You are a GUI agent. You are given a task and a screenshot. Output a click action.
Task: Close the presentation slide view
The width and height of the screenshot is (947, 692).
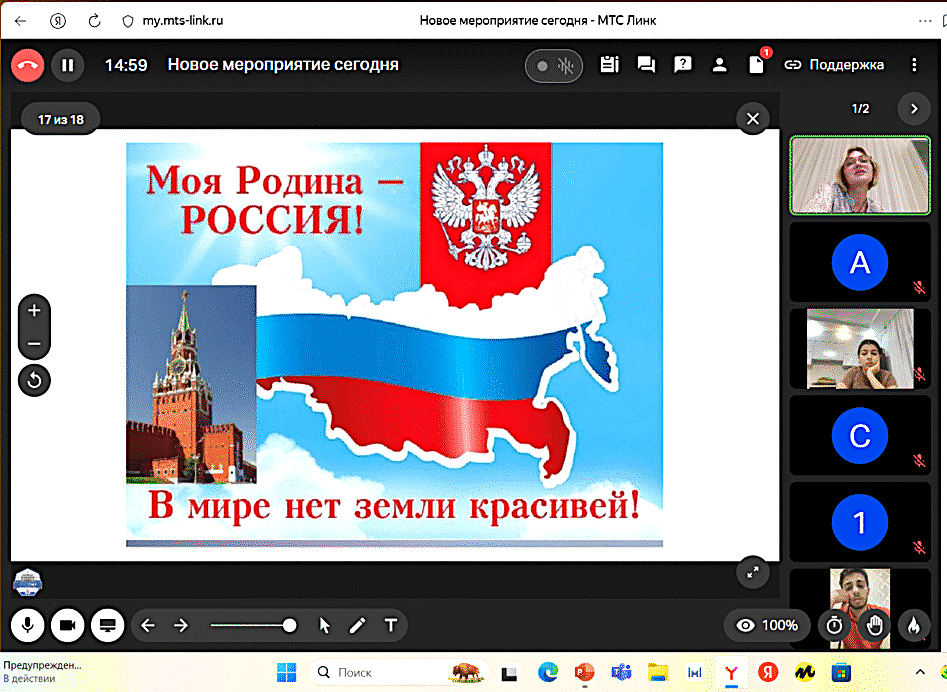click(x=753, y=119)
